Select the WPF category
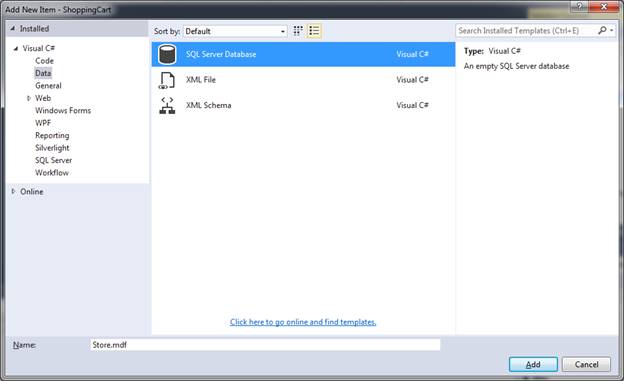Image resolution: width=624 pixels, height=381 pixels. (x=43, y=123)
